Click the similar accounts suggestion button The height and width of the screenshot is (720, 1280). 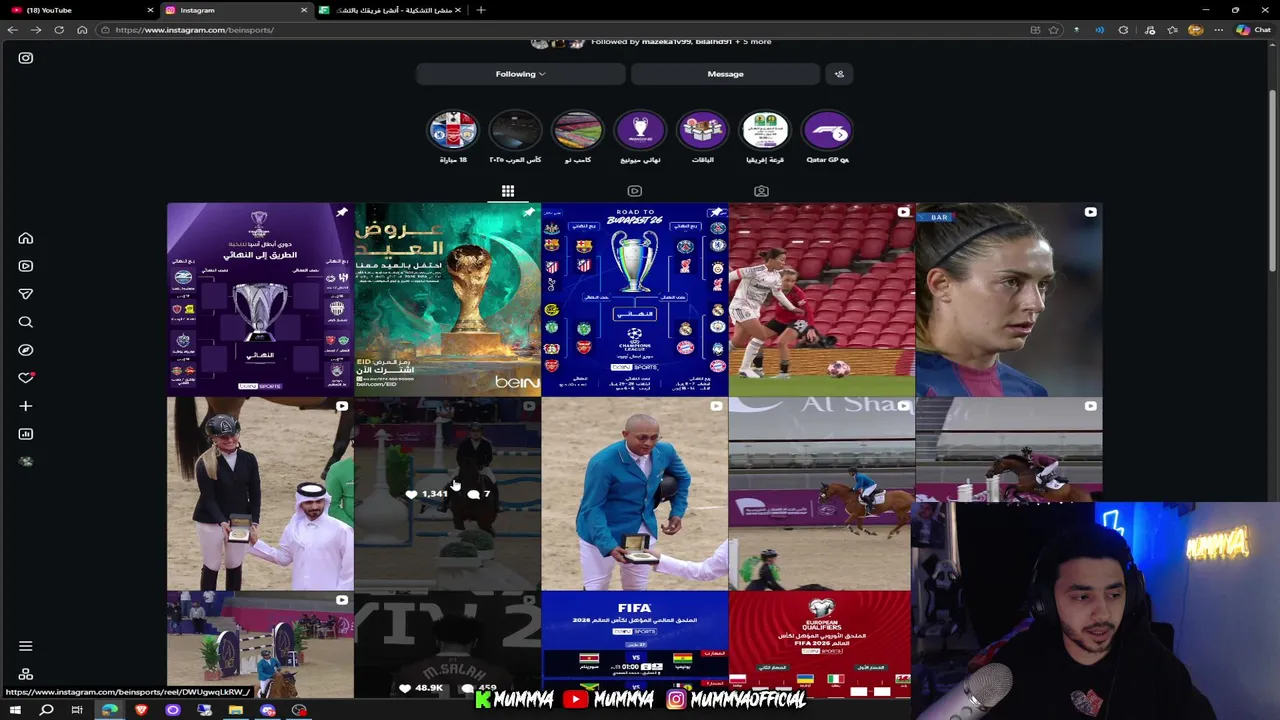coord(839,74)
